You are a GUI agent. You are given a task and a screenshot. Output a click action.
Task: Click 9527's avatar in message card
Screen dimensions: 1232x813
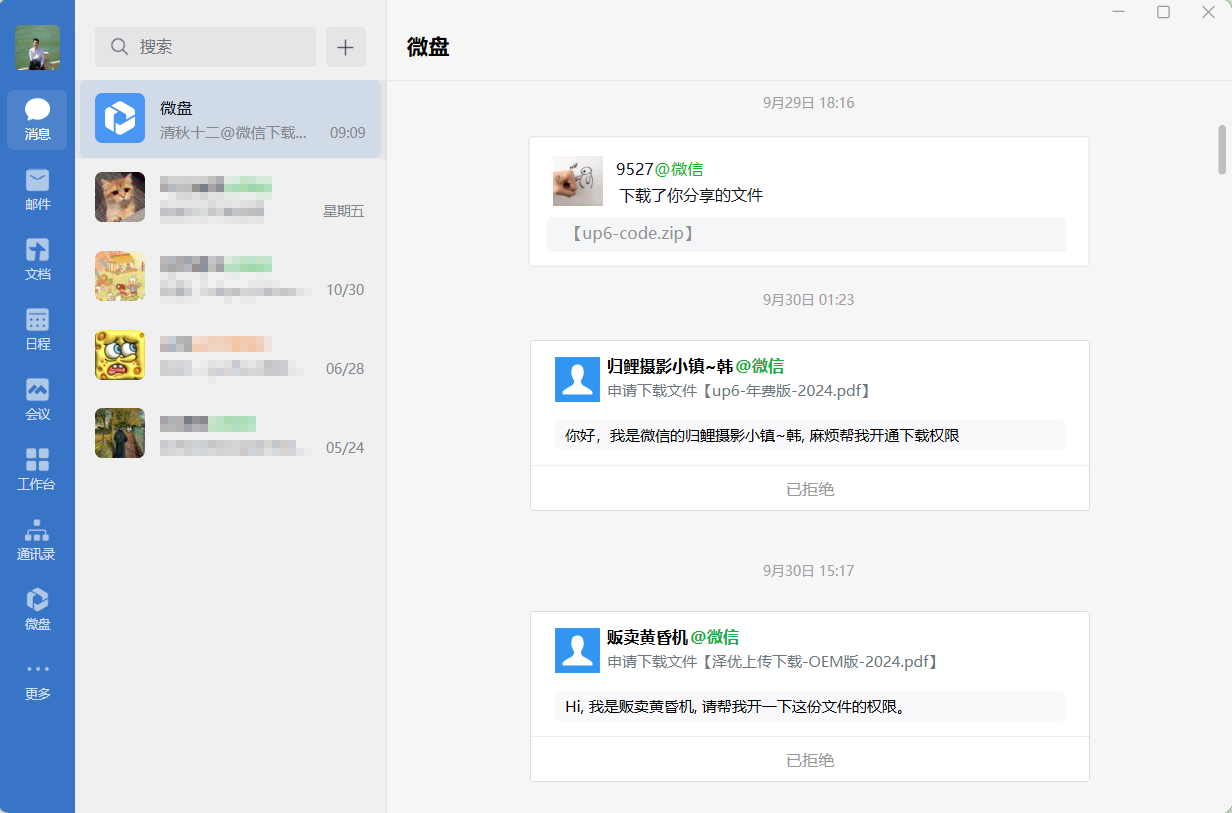pyautogui.click(x=578, y=181)
